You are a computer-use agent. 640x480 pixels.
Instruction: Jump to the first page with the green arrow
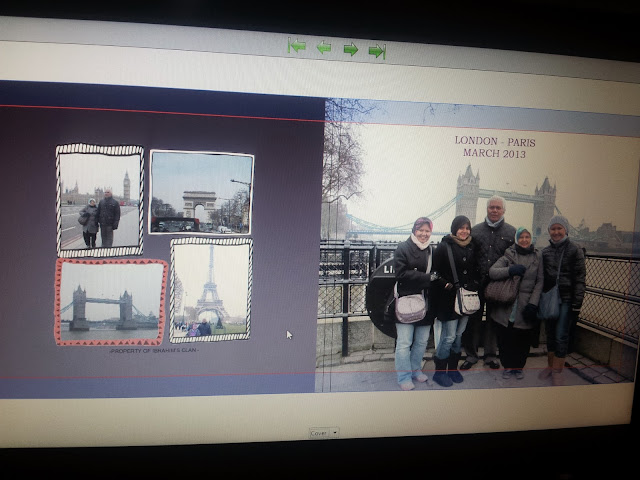tap(297, 45)
